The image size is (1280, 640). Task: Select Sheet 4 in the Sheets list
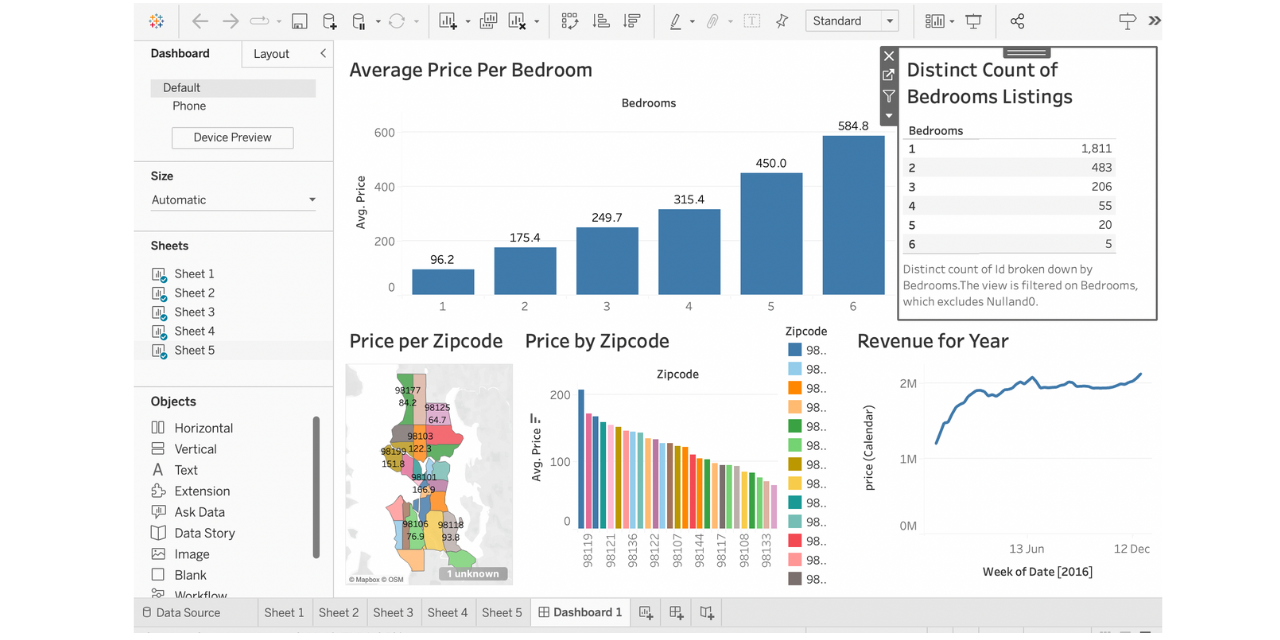[x=194, y=331]
